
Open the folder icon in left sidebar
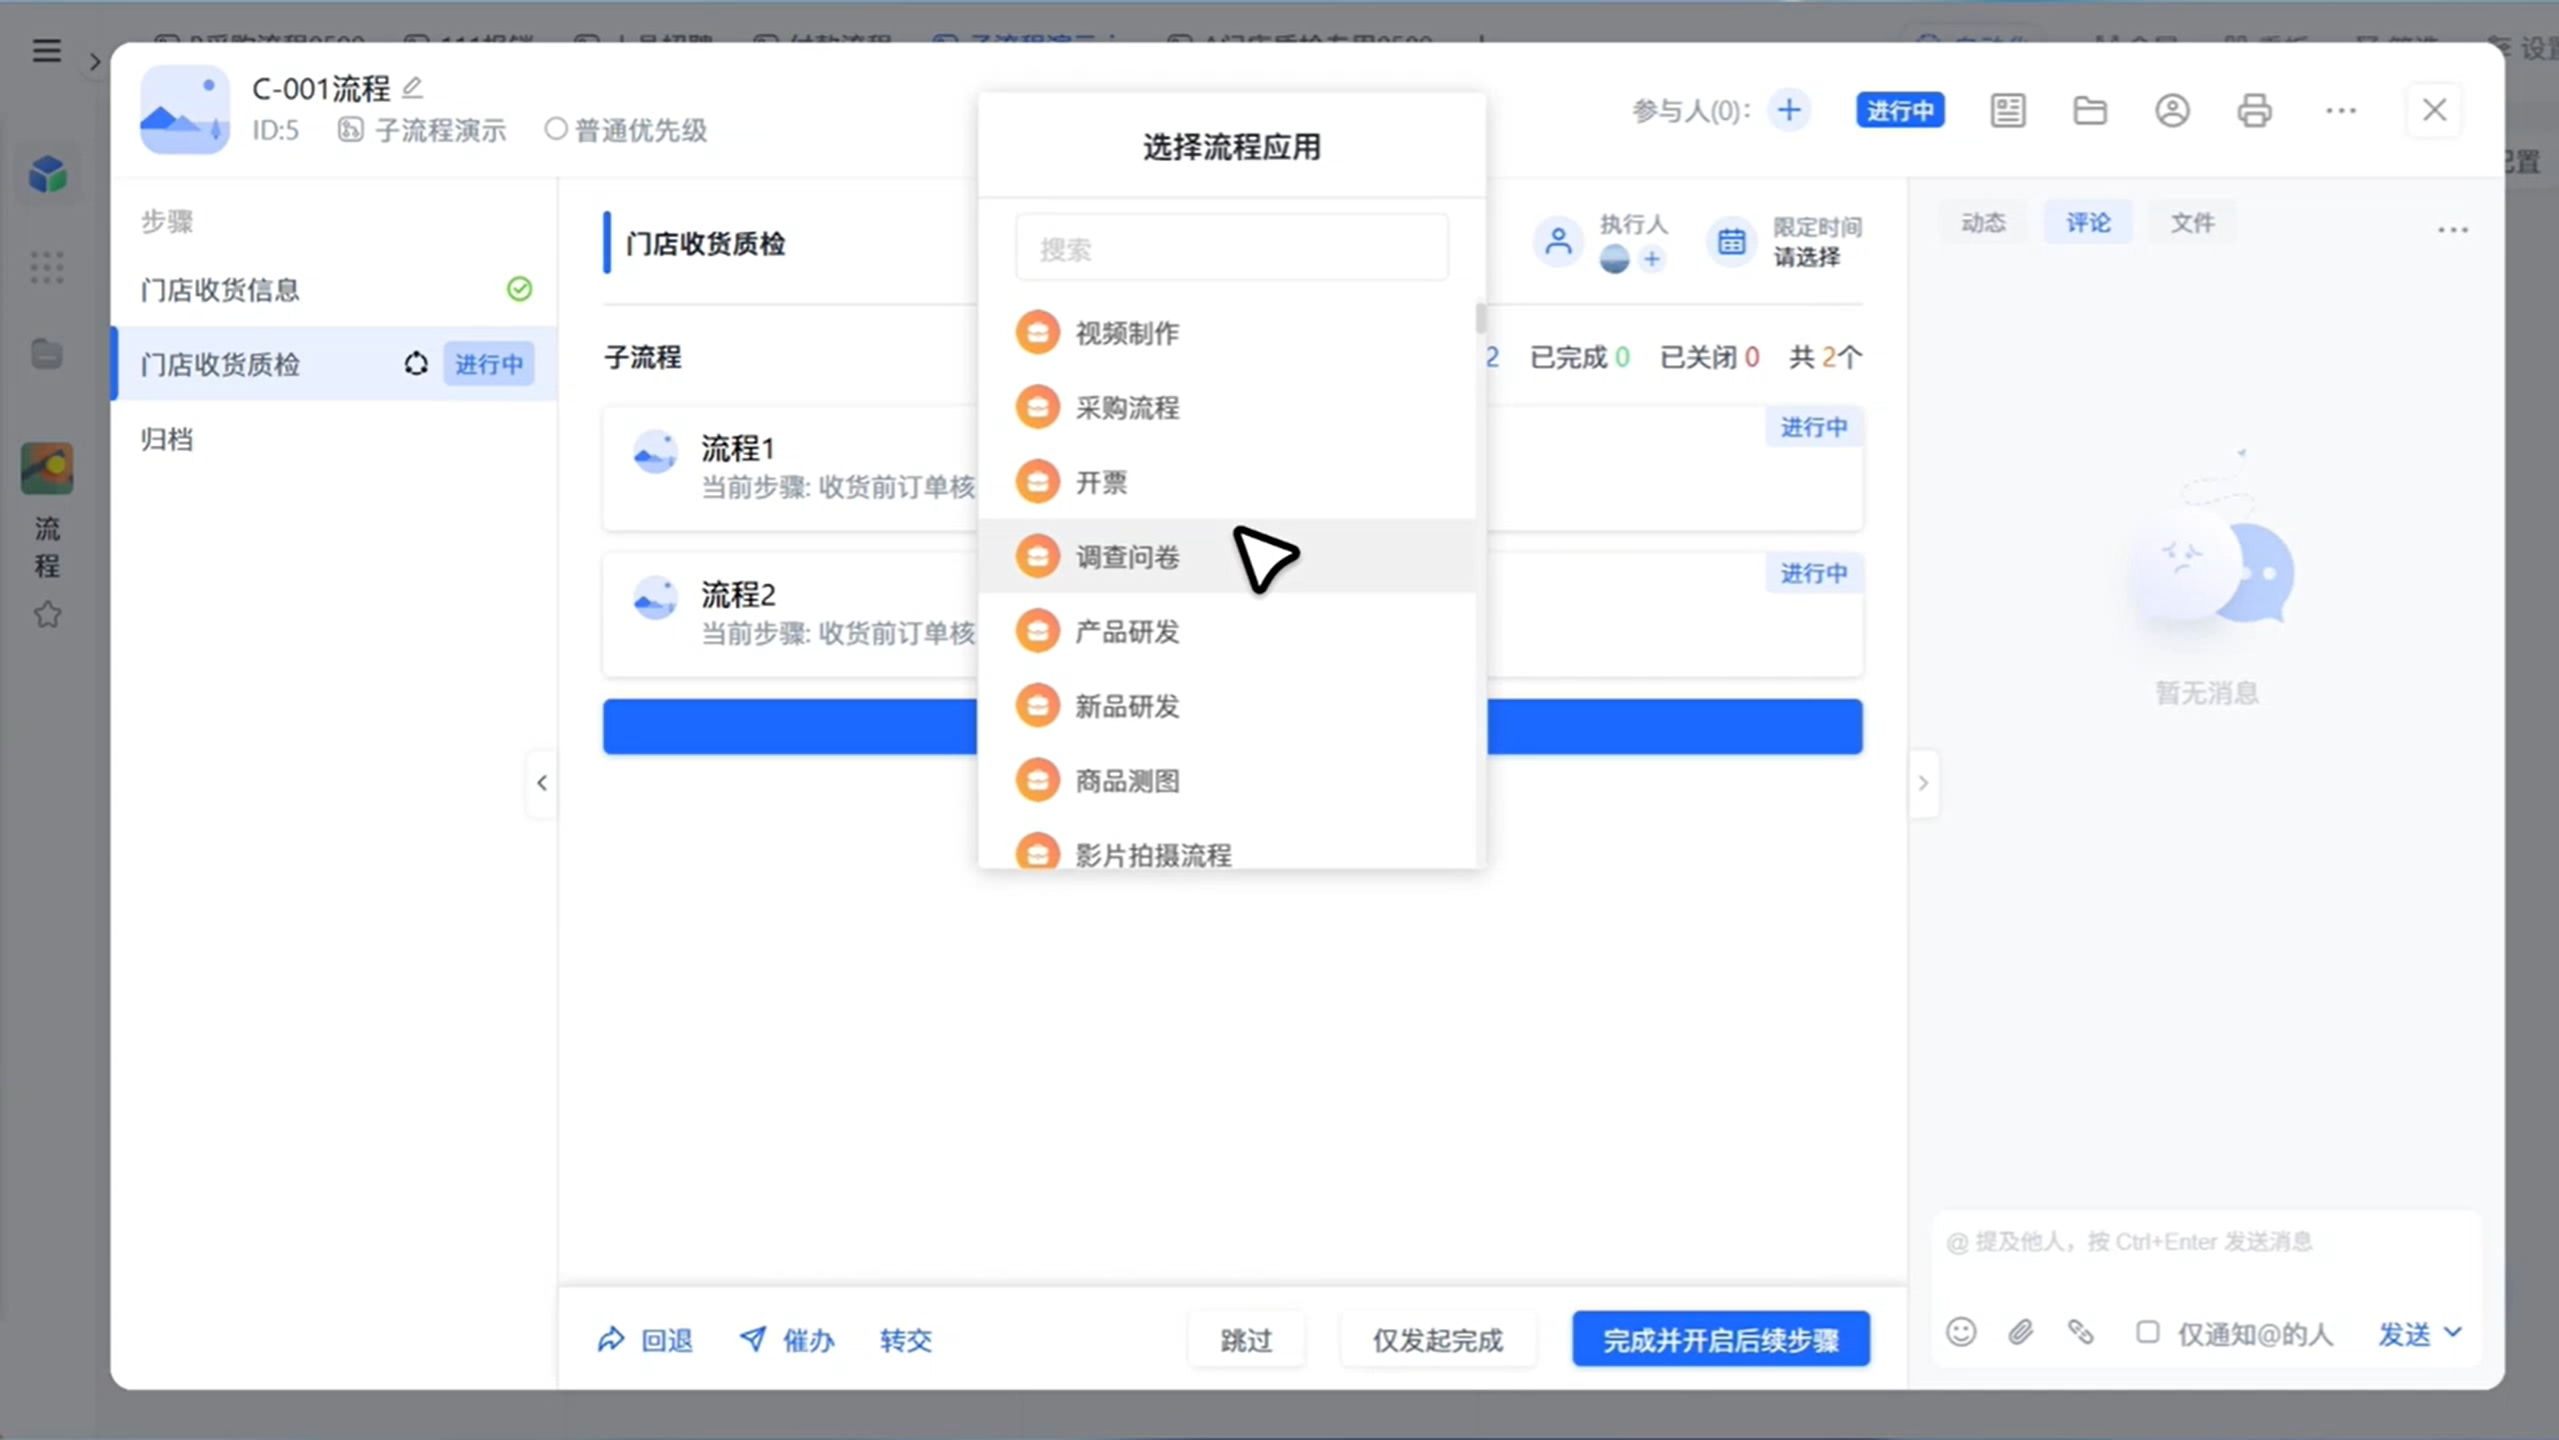[x=47, y=354]
